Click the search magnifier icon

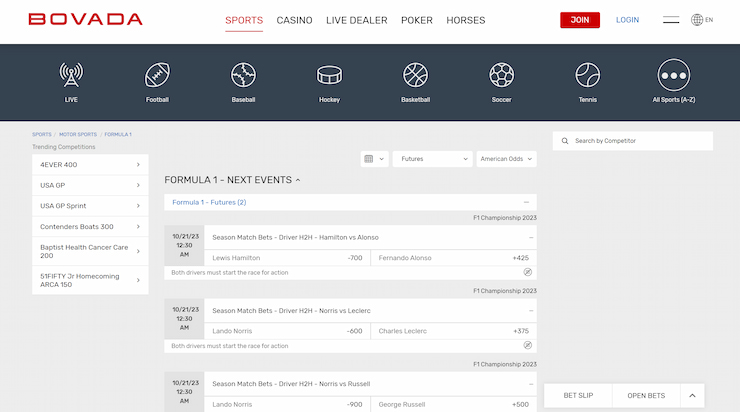565,141
